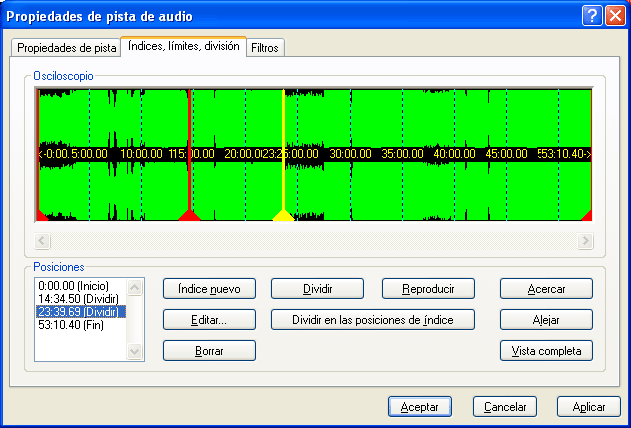Image resolution: width=631 pixels, height=428 pixels.
Task: Click the help question mark icon
Action: coord(591,15)
